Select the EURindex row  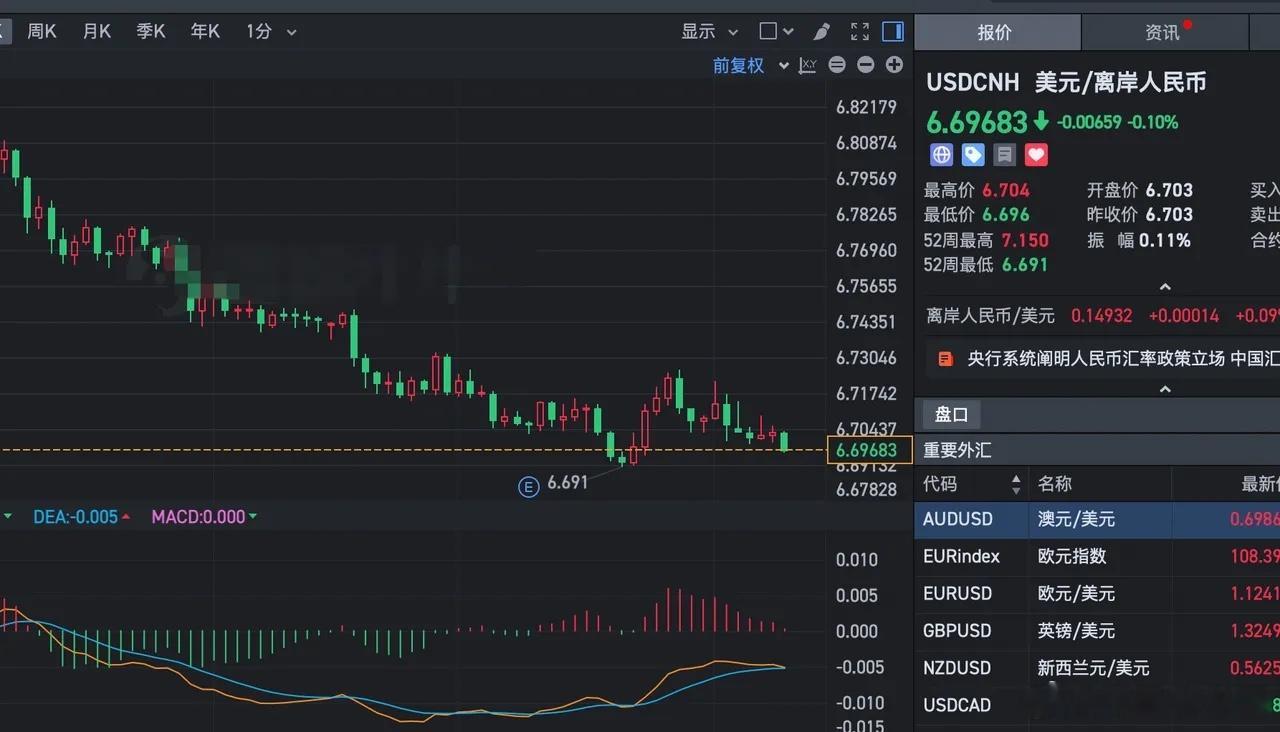pos(1097,556)
